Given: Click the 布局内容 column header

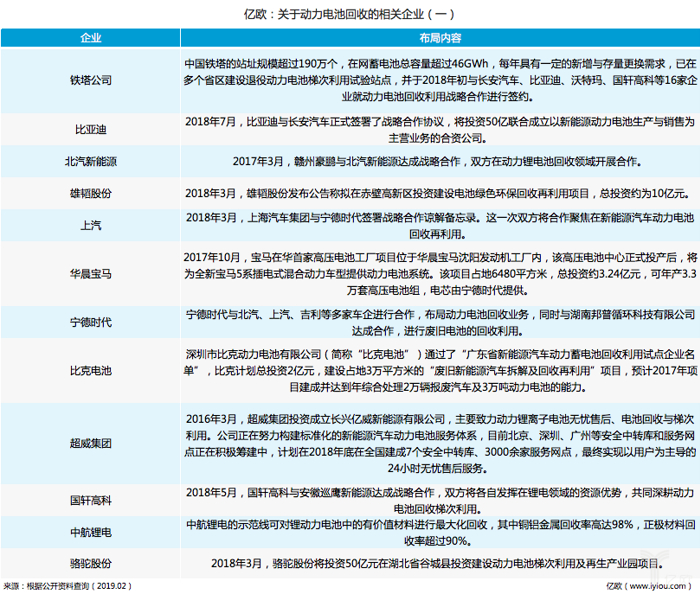Looking at the screenshot, I should pos(440,38).
